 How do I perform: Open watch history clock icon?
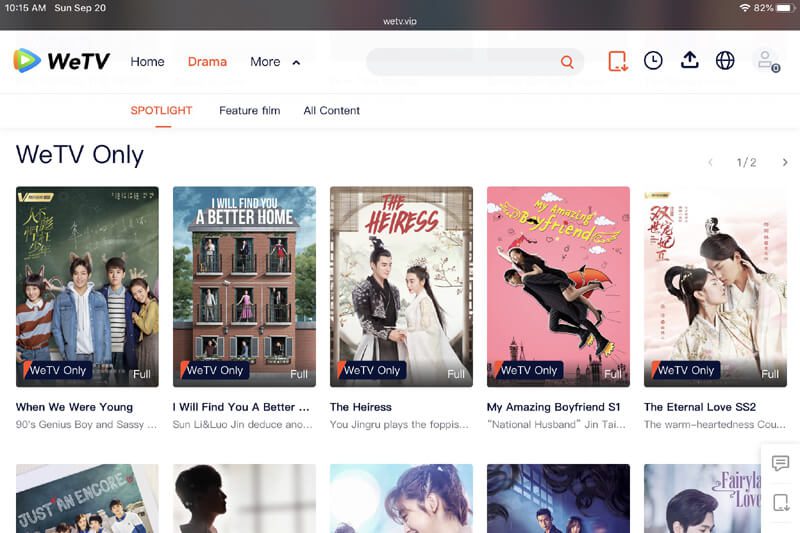(x=653, y=61)
